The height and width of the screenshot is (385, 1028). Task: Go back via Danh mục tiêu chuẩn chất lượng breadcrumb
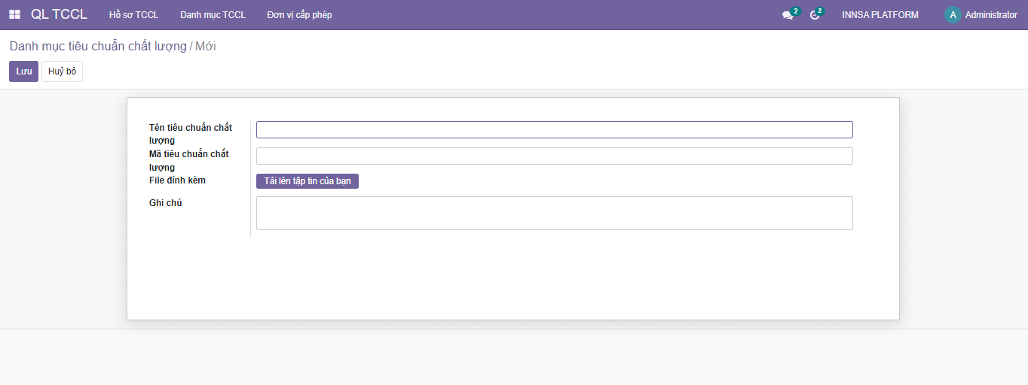(x=98, y=47)
